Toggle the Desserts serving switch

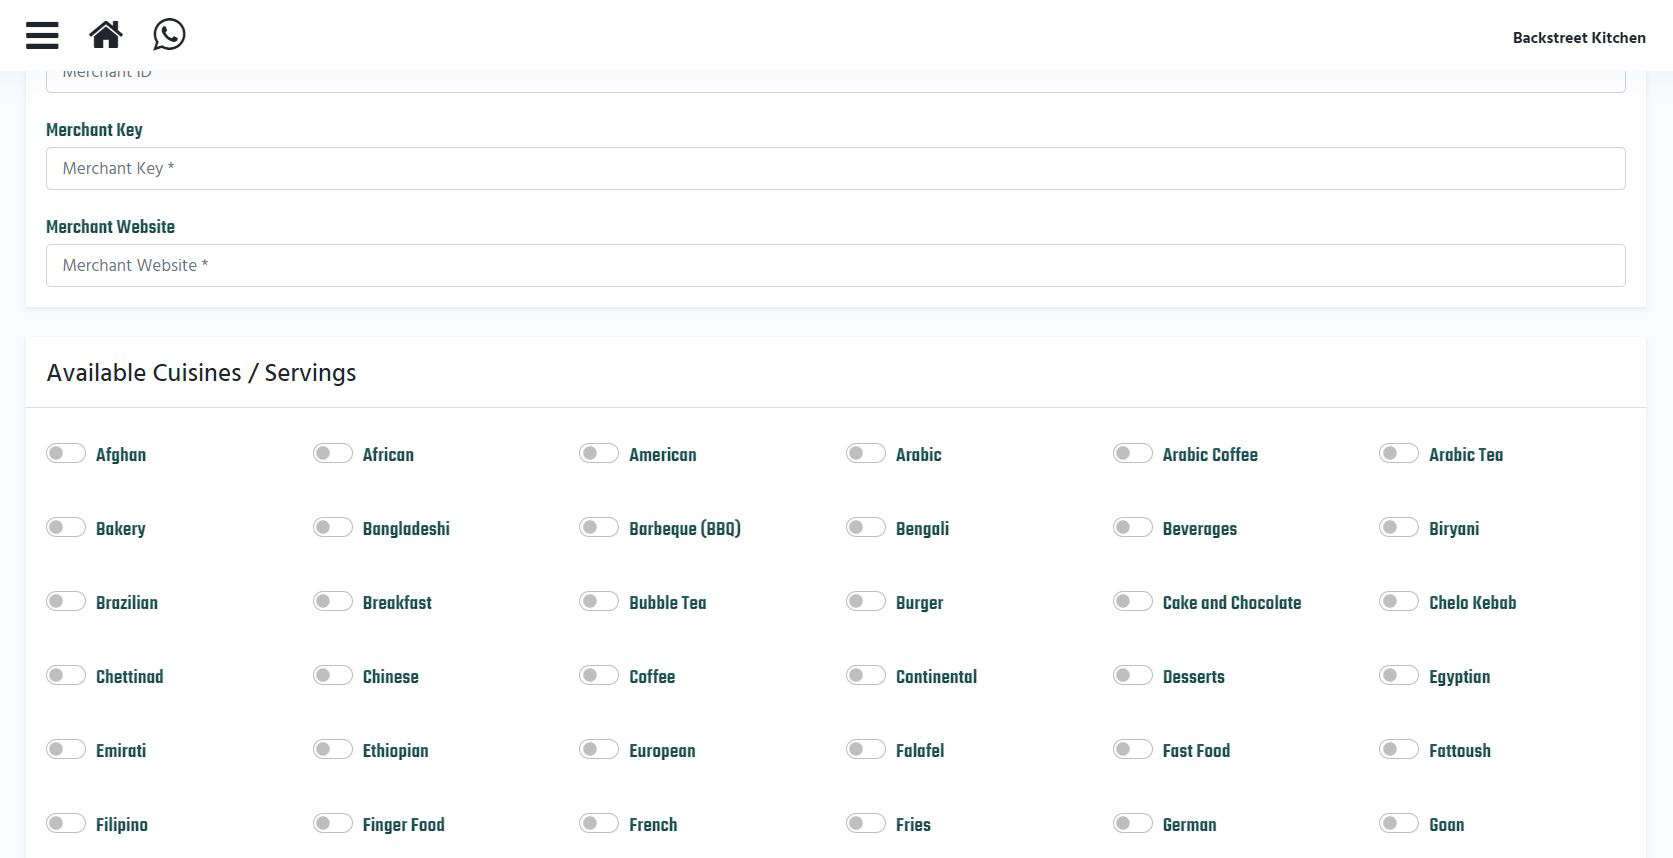pyautogui.click(x=1132, y=676)
